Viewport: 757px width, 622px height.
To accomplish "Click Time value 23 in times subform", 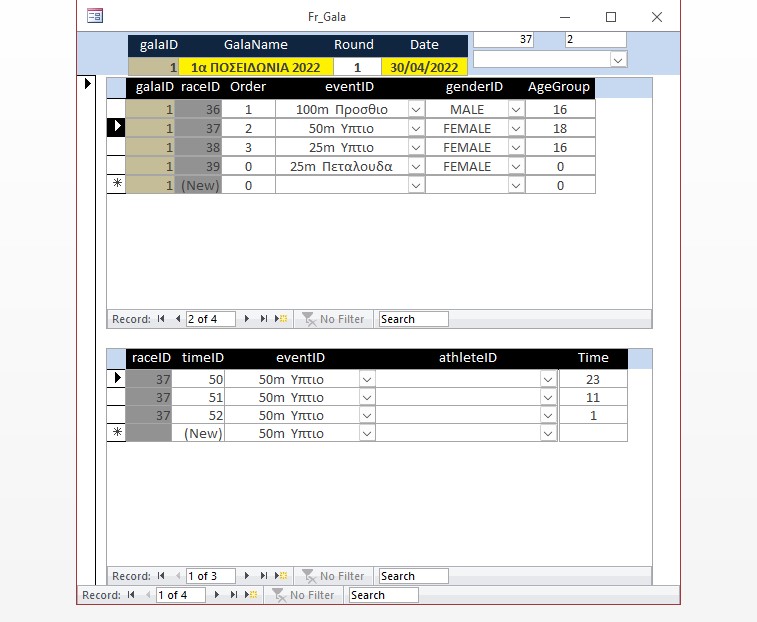I will (593, 380).
